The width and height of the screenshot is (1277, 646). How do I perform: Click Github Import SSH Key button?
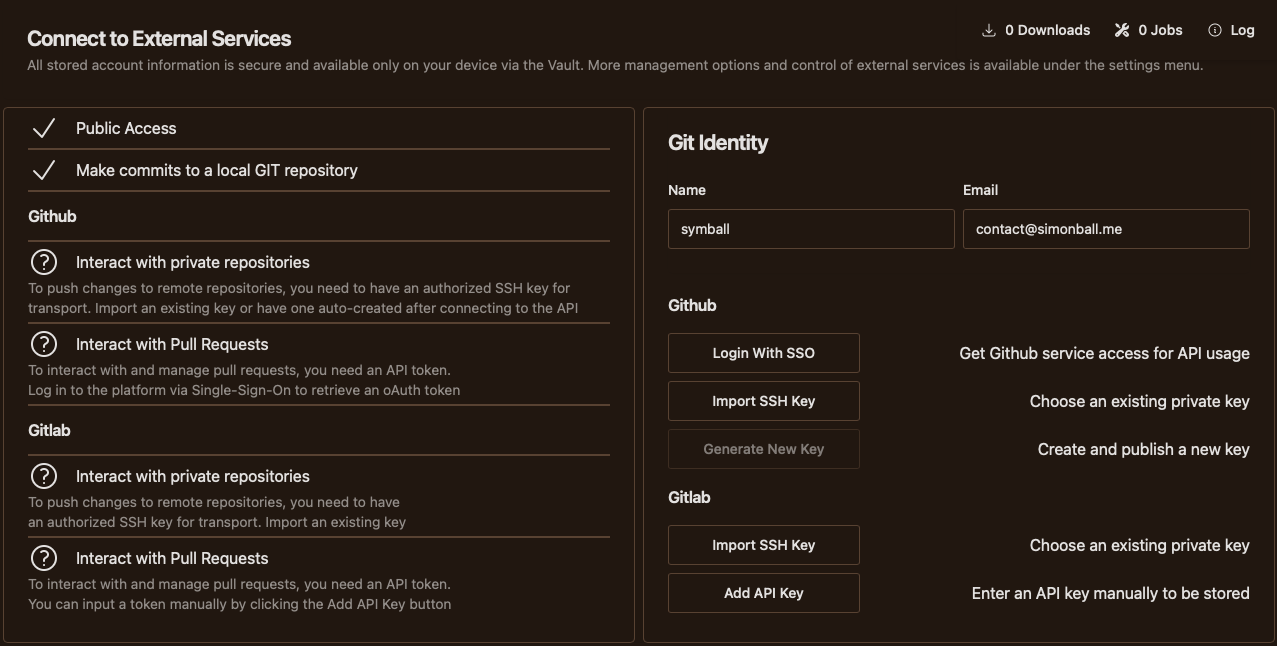[x=764, y=401]
